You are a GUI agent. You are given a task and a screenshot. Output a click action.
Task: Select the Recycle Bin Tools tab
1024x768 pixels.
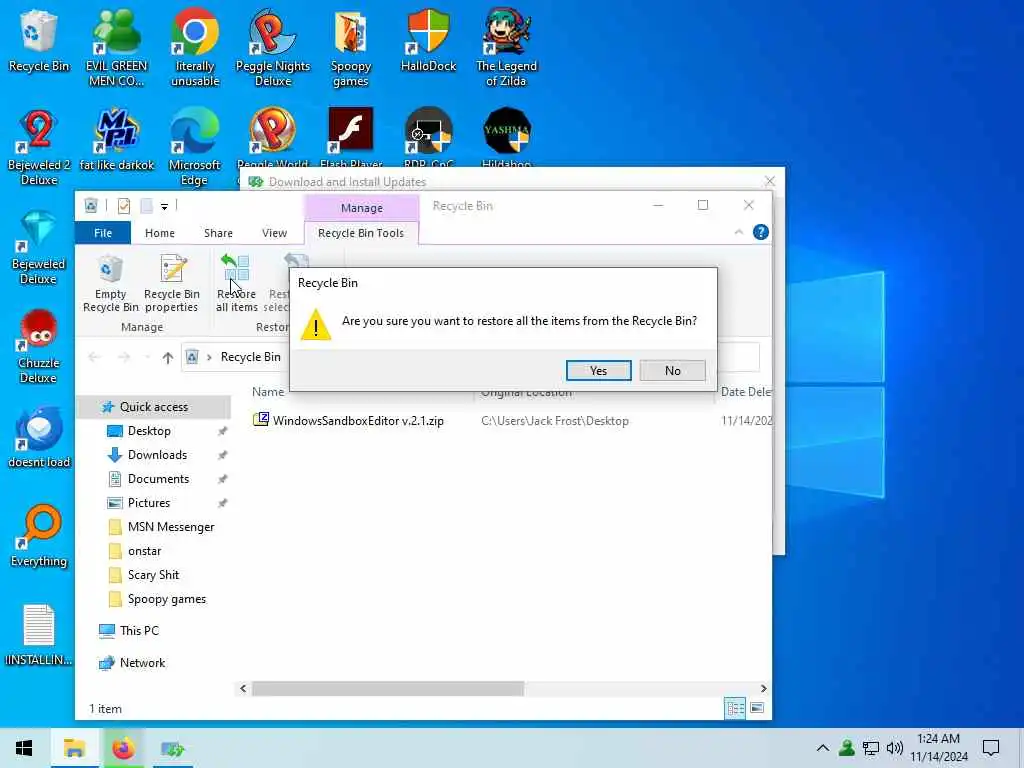(361, 232)
